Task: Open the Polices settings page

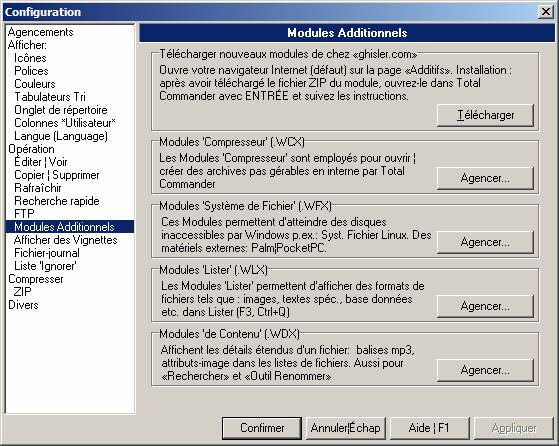Action: click(31, 71)
